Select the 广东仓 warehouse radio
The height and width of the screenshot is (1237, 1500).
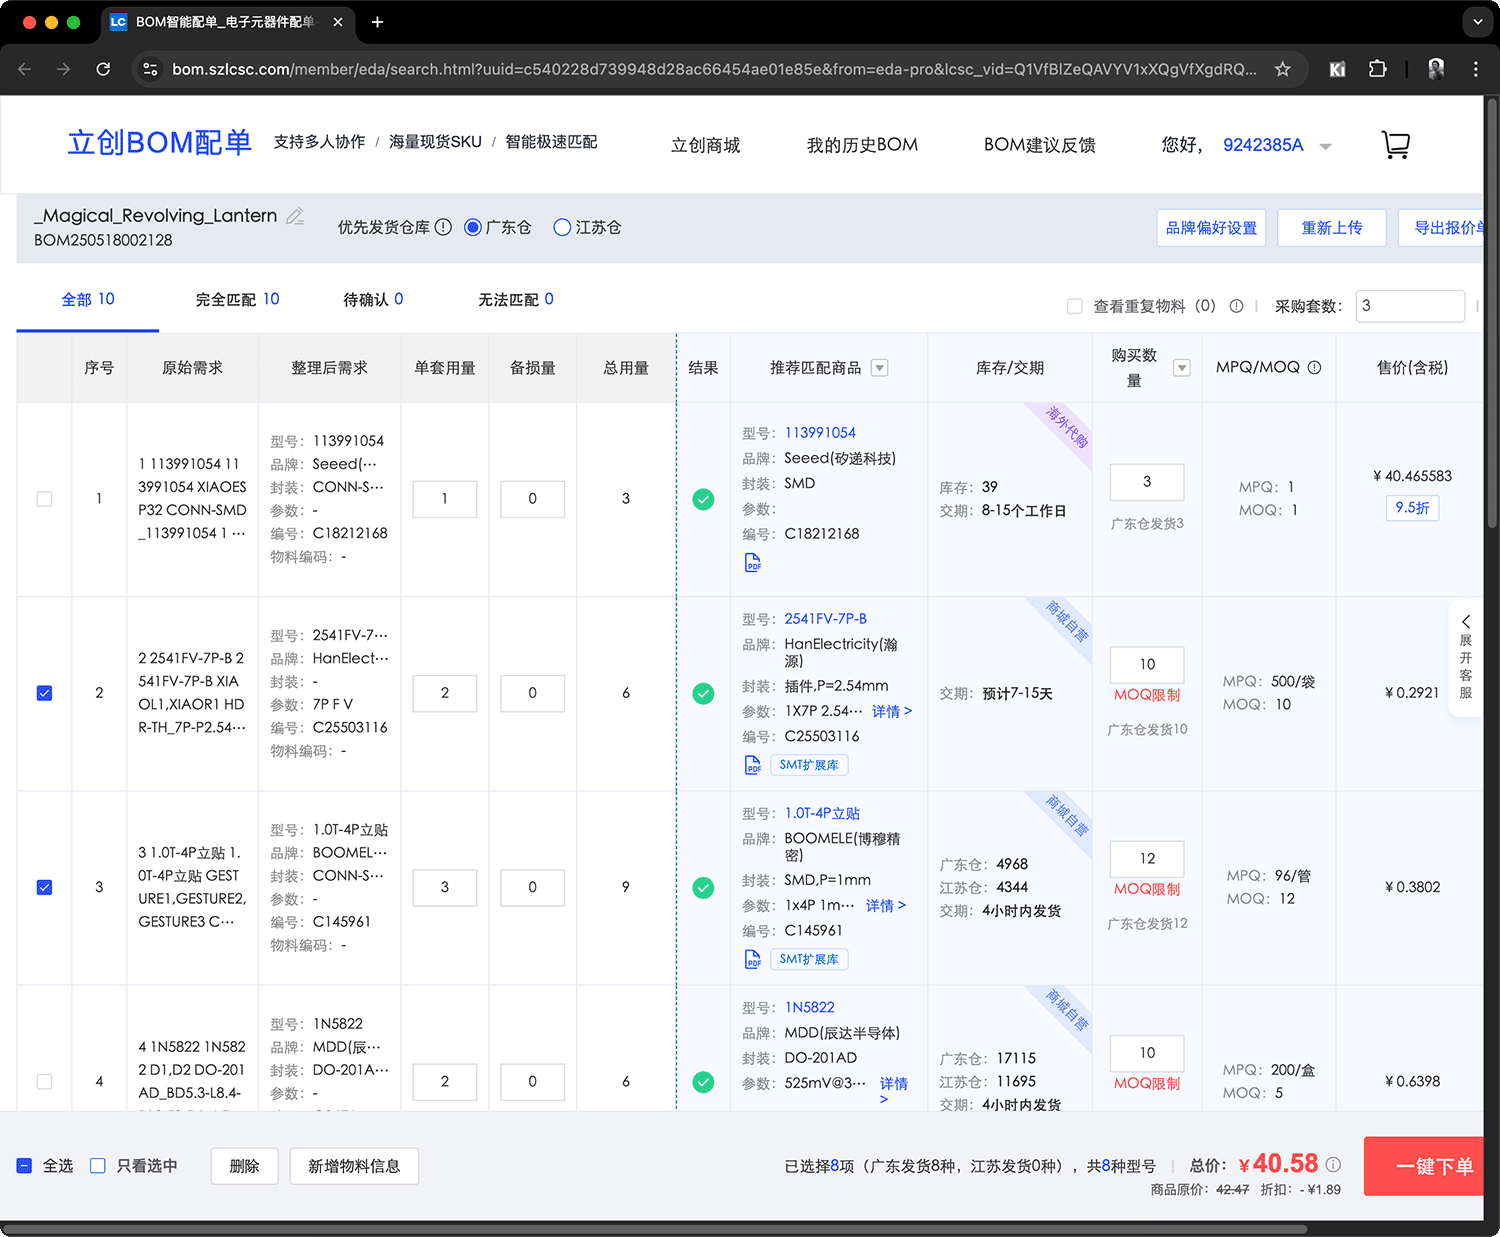point(473,227)
